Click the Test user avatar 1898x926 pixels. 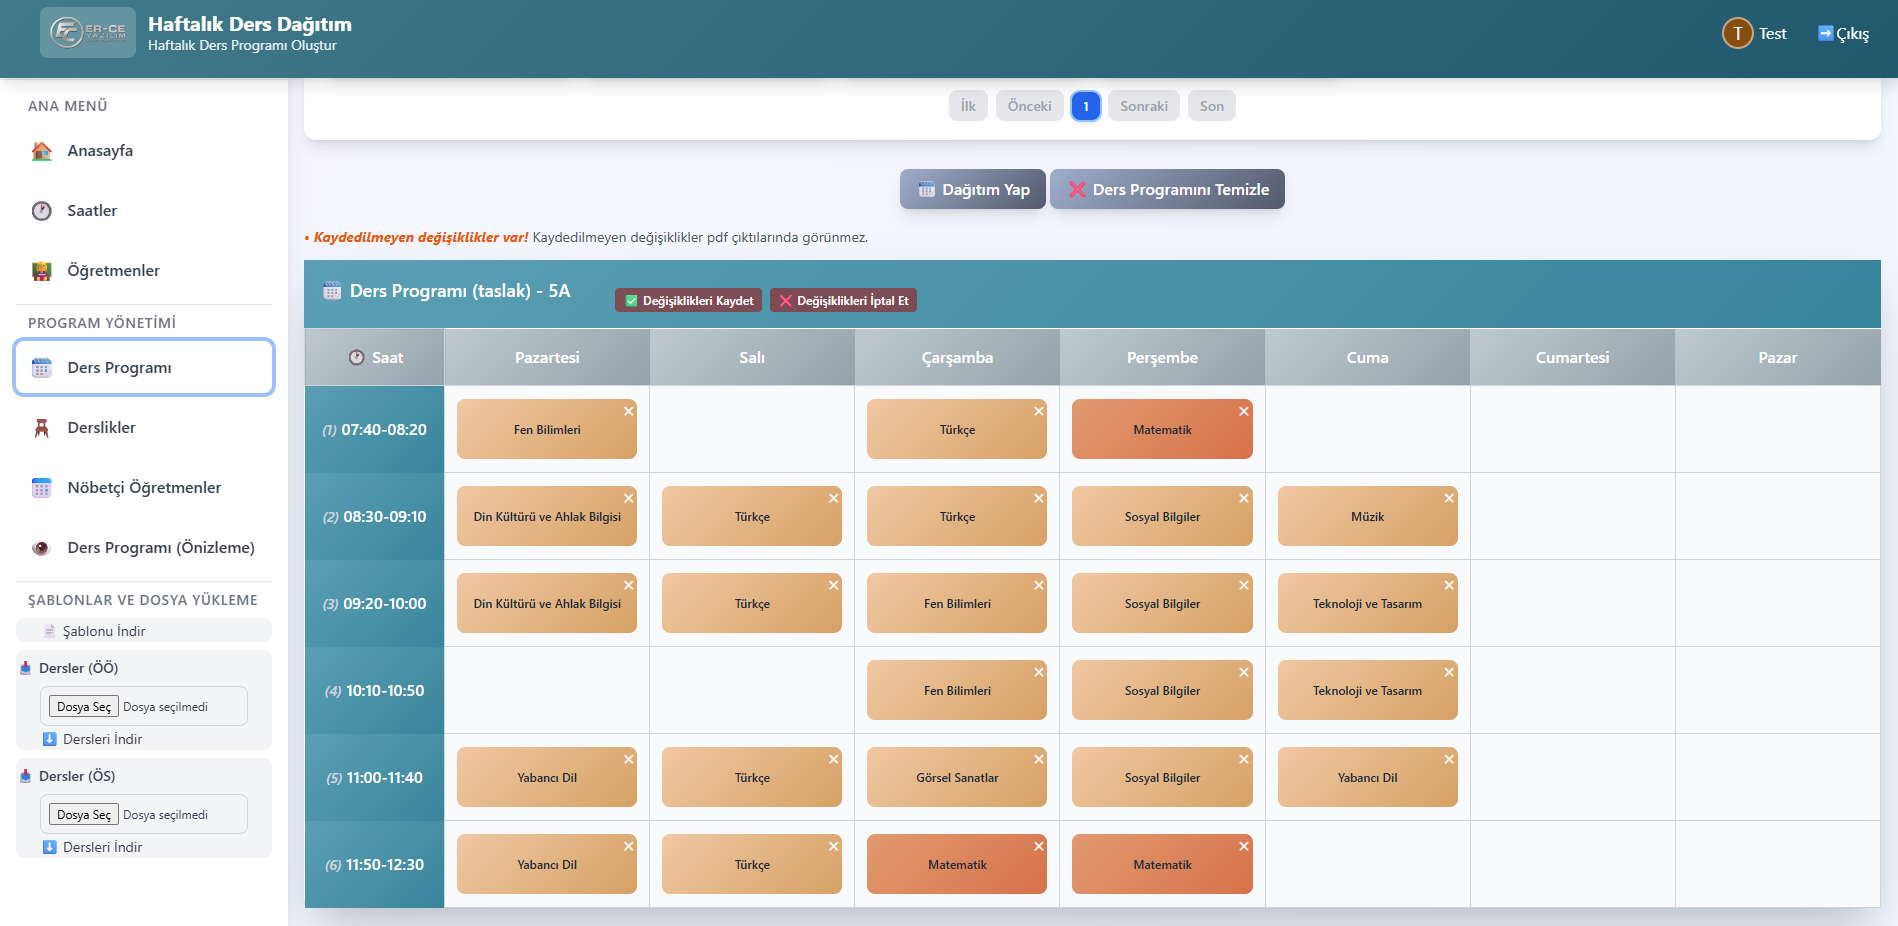coord(1737,34)
